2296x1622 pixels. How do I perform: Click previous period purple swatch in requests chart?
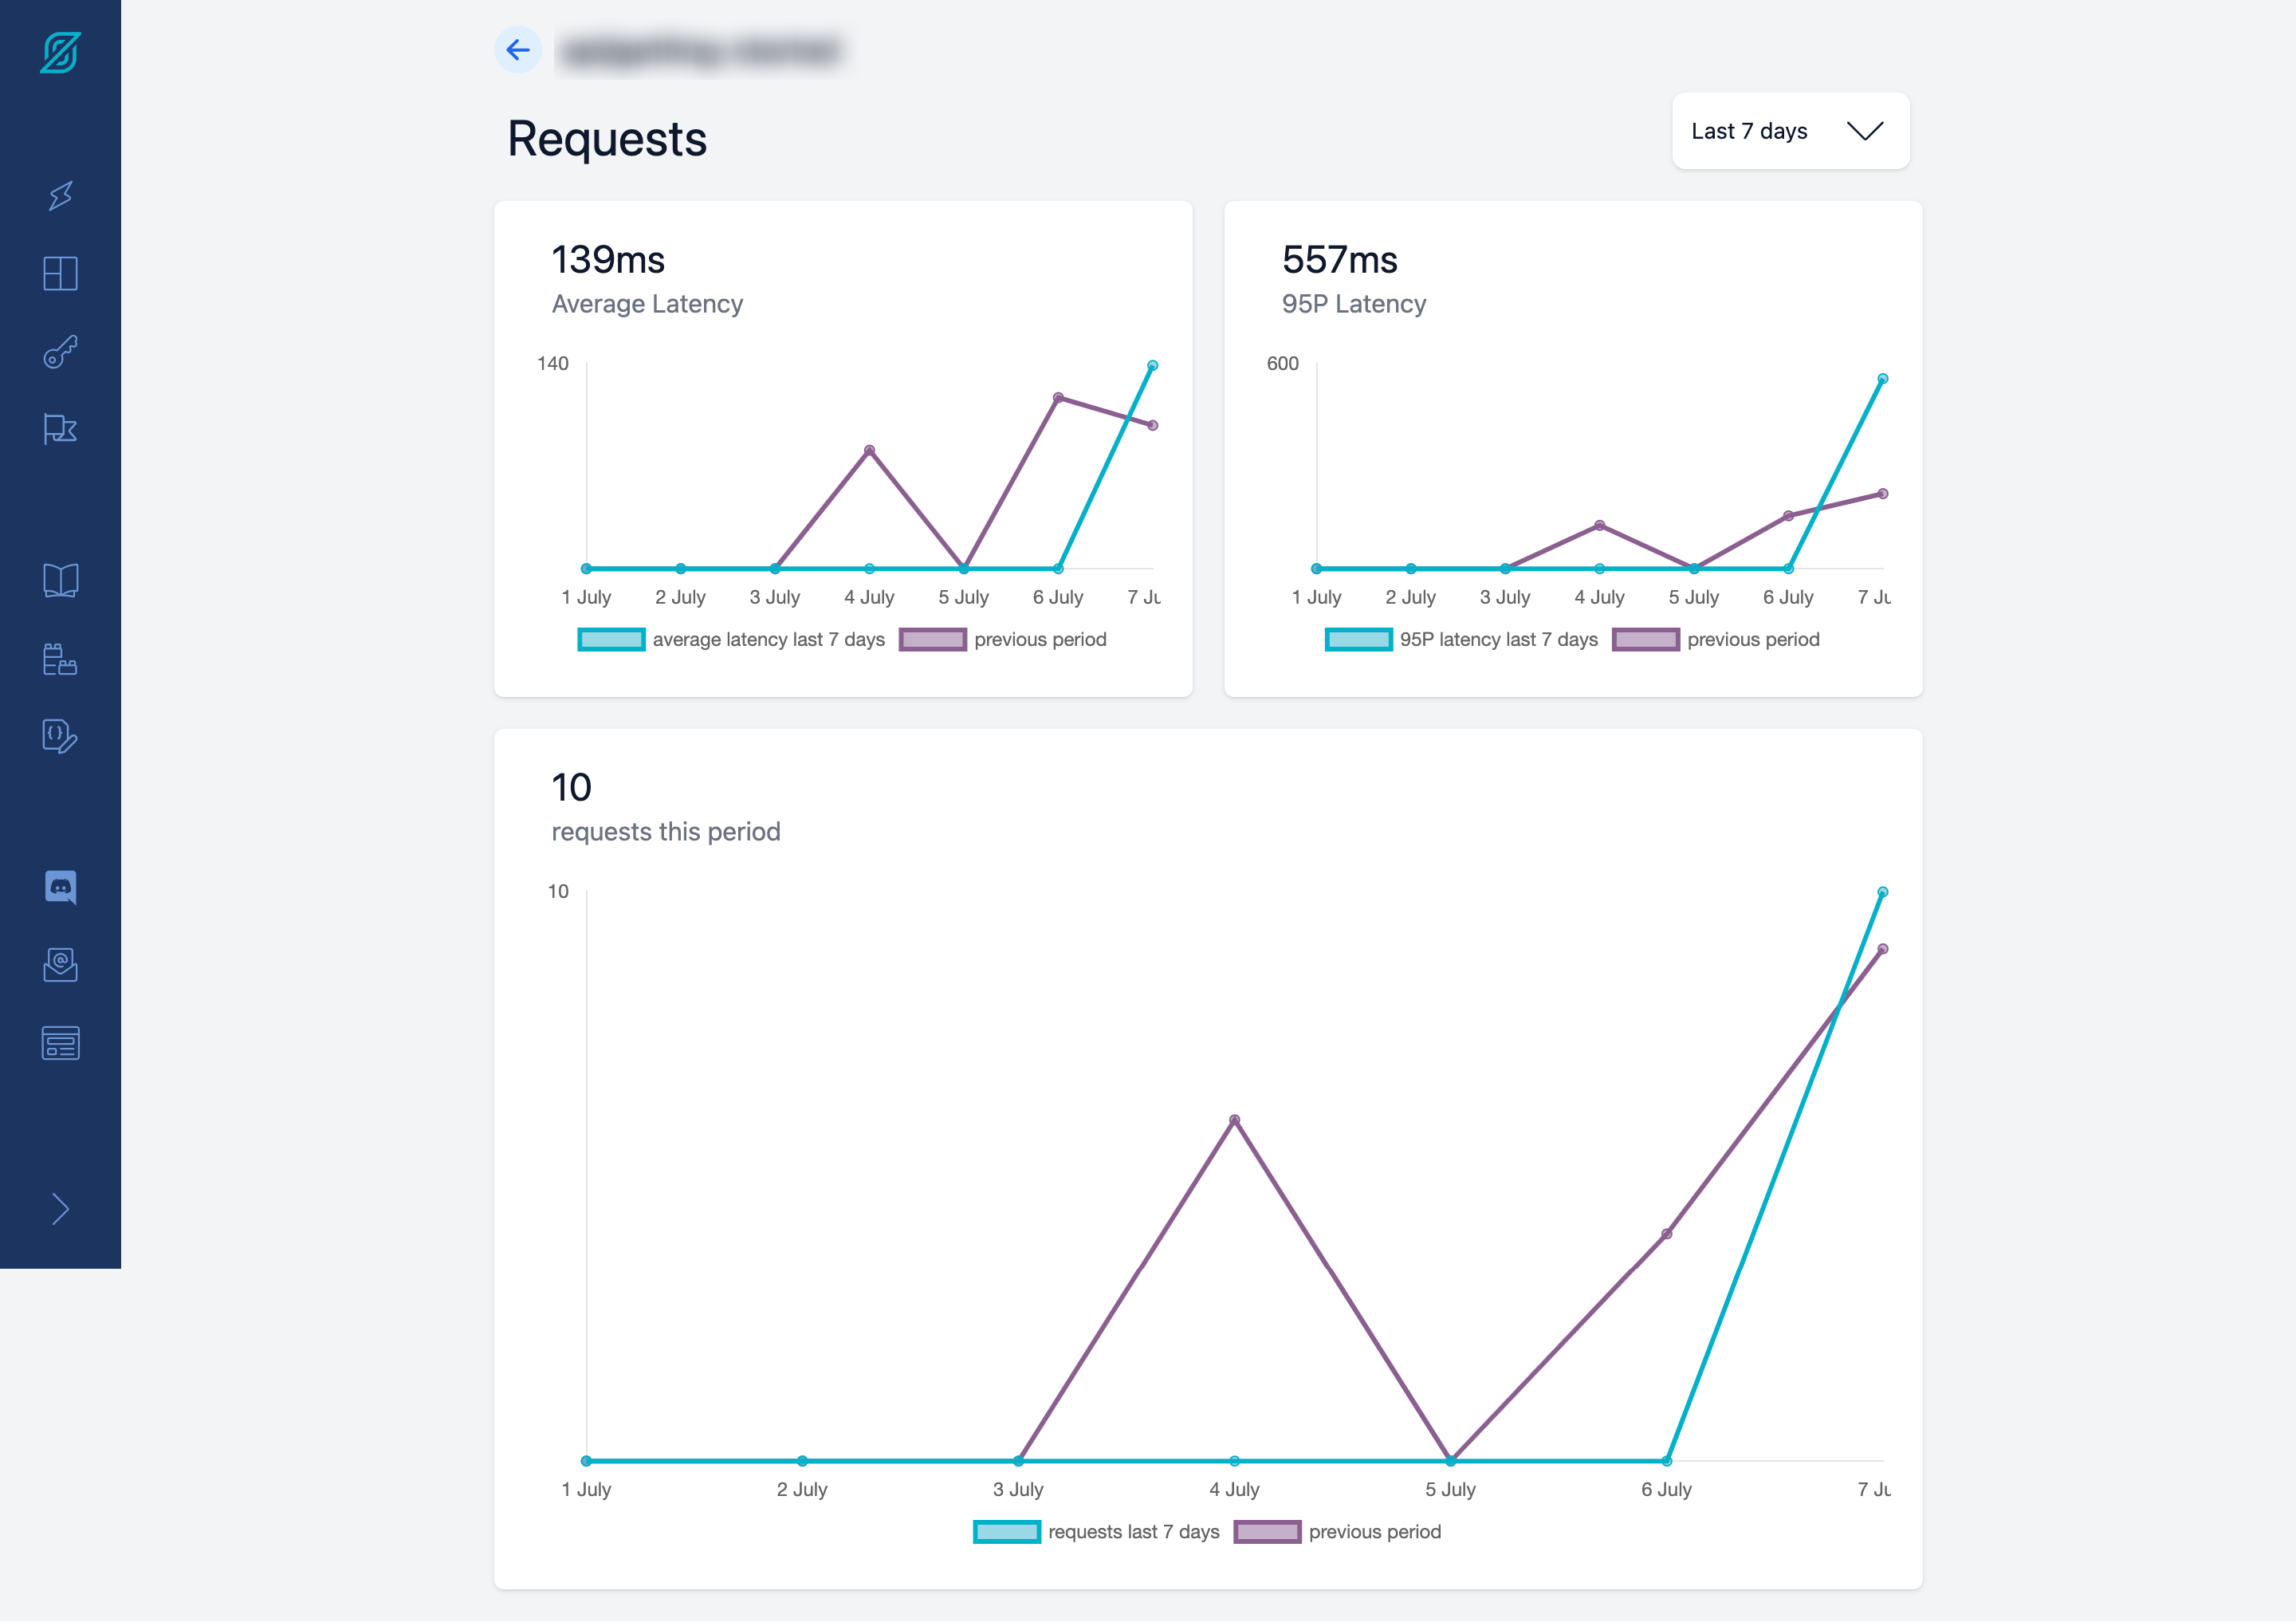pyautogui.click(x=1267, y=1532)
